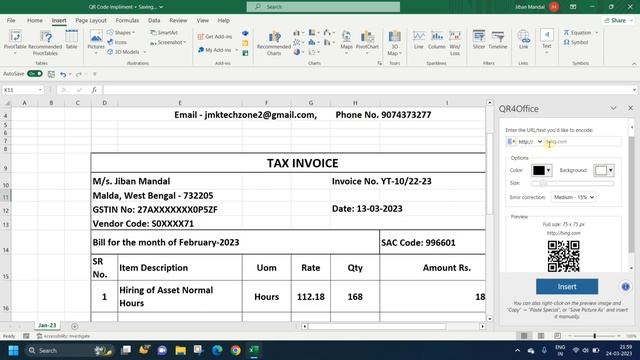Click the URL text input field
Screen dimensions: 640x360
583,142
